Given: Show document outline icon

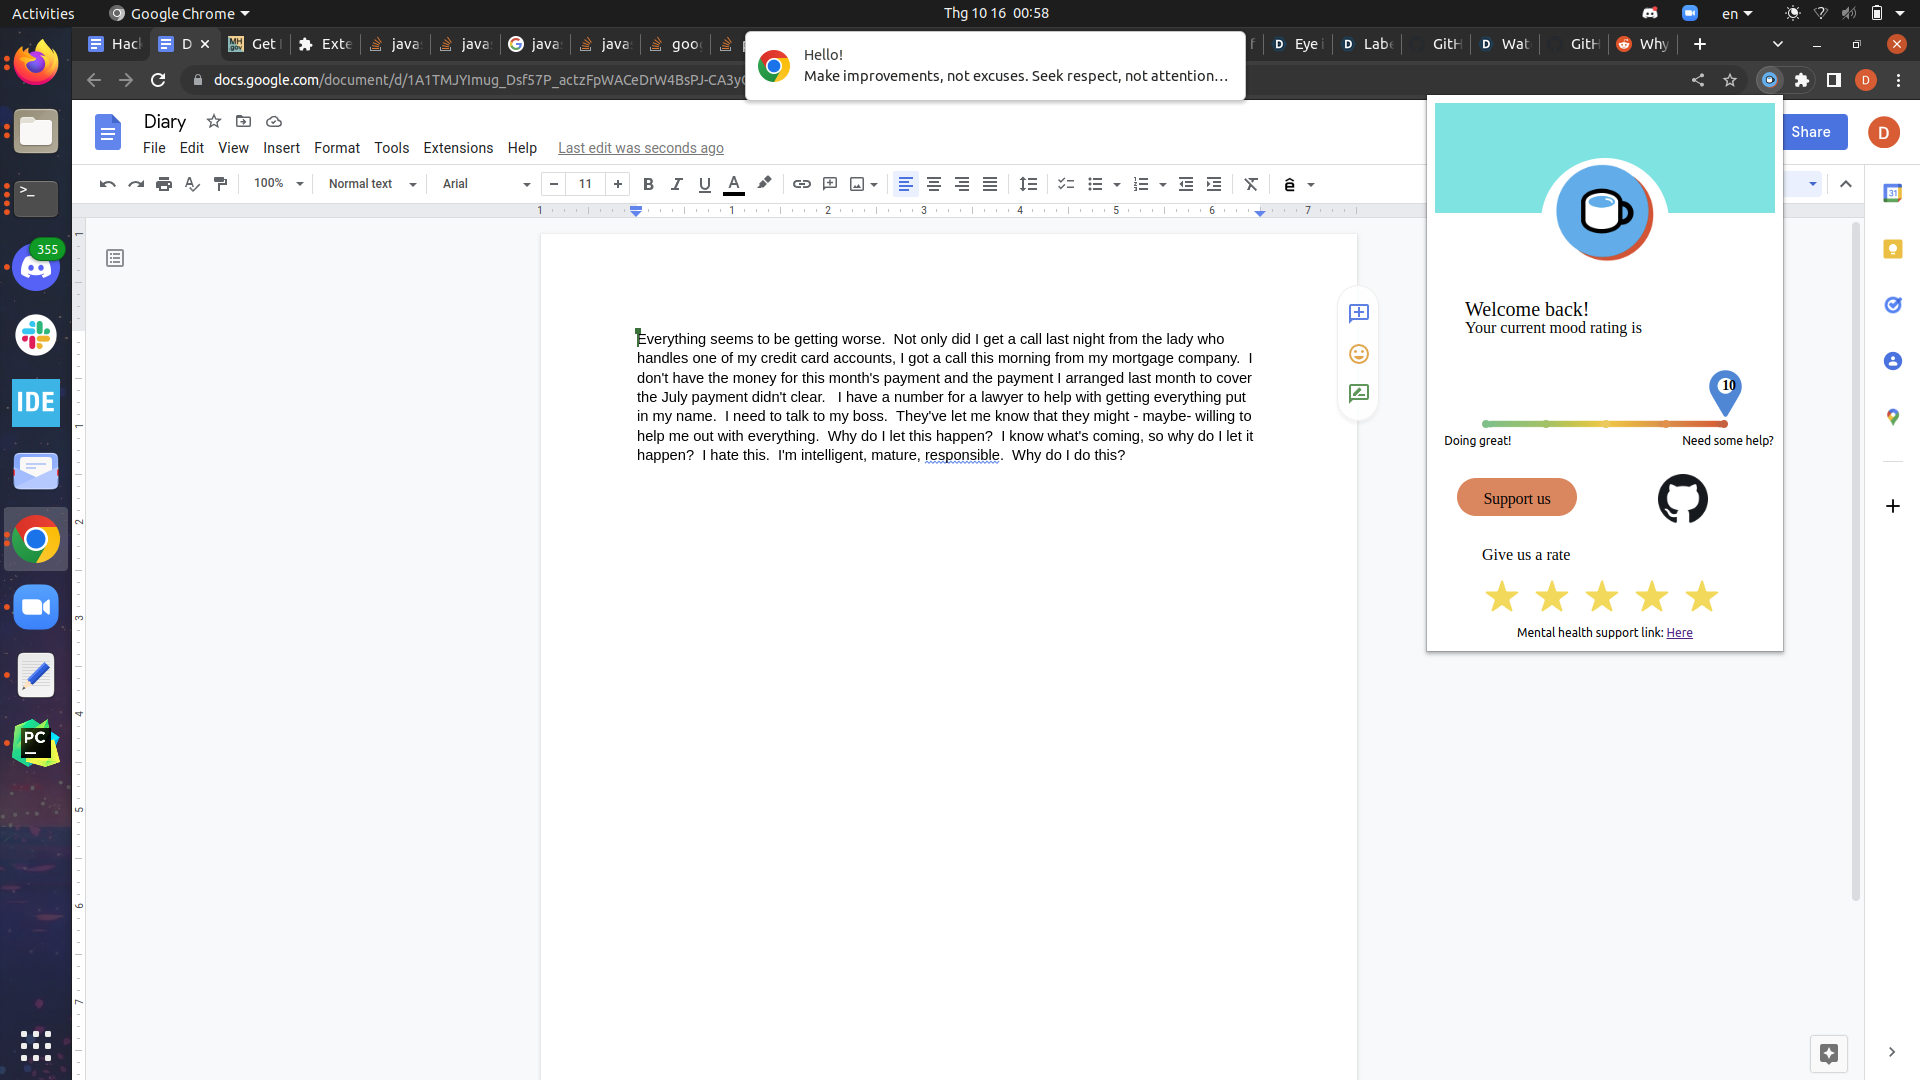Looking at the screenshot, I should [115, 259].
